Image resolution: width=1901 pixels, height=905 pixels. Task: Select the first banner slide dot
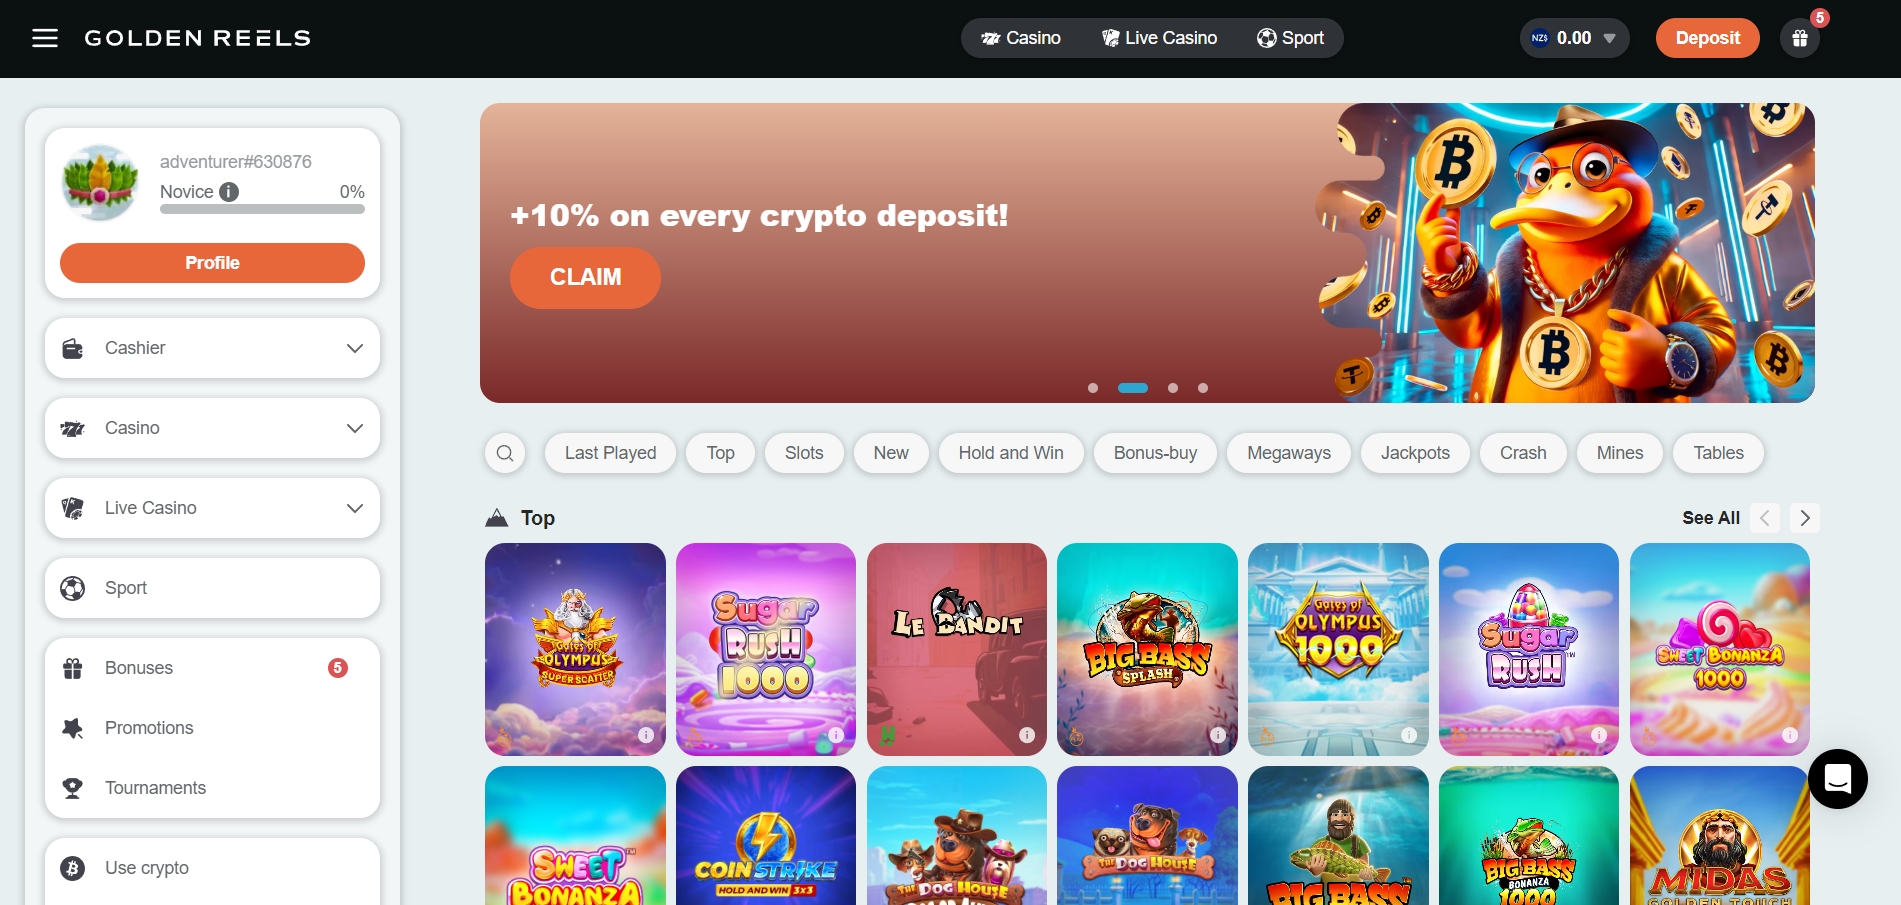pos(1093,388)
